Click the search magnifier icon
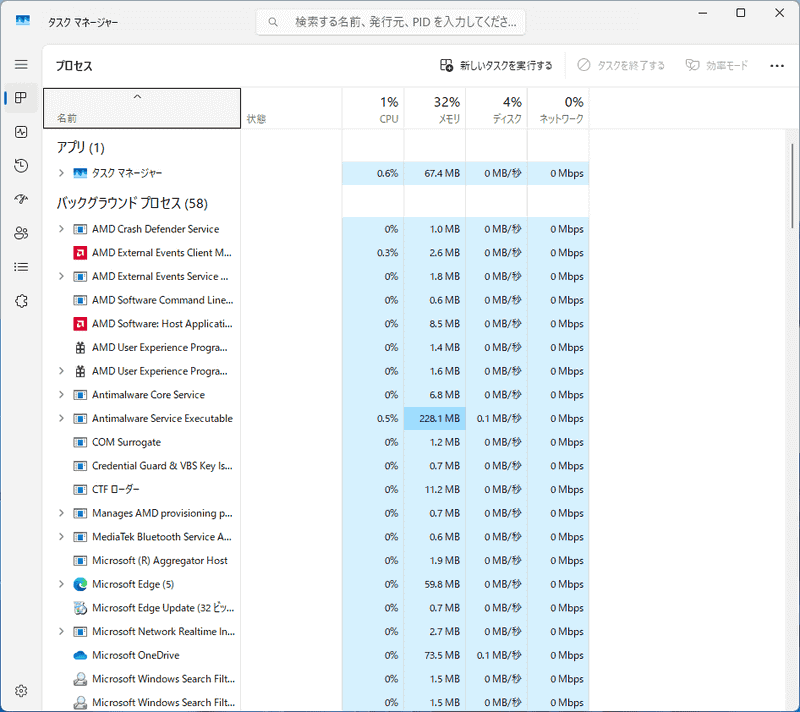Screen dimensions: 800x712 (x=273, y=22)
